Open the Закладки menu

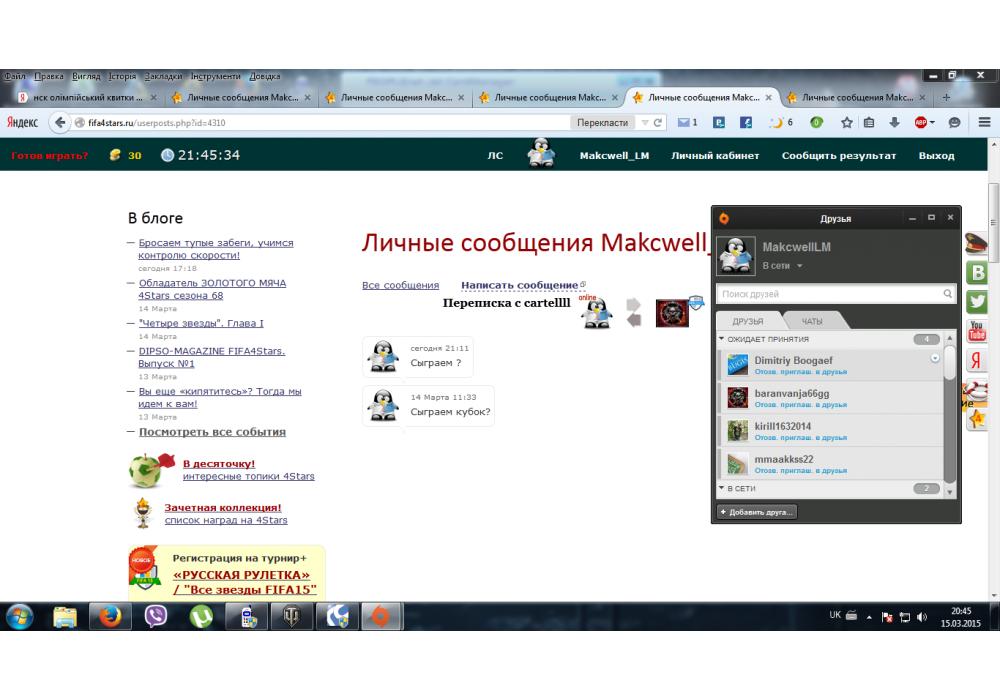coord(163,76)
